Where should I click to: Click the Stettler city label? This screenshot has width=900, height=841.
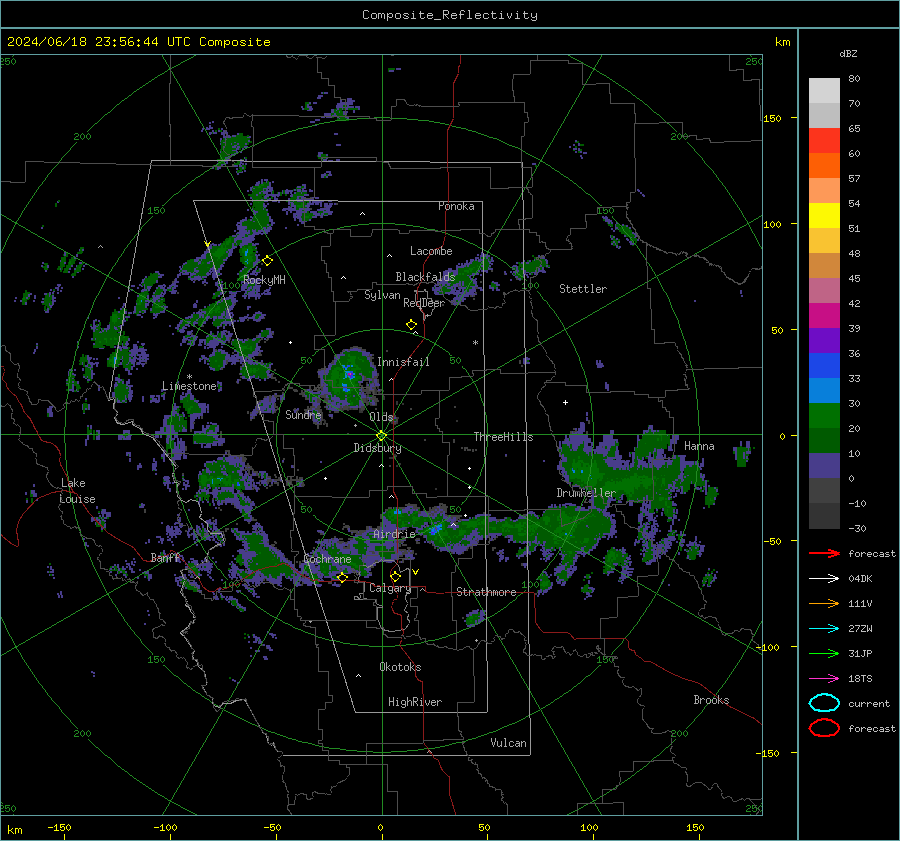pos(583,289)
